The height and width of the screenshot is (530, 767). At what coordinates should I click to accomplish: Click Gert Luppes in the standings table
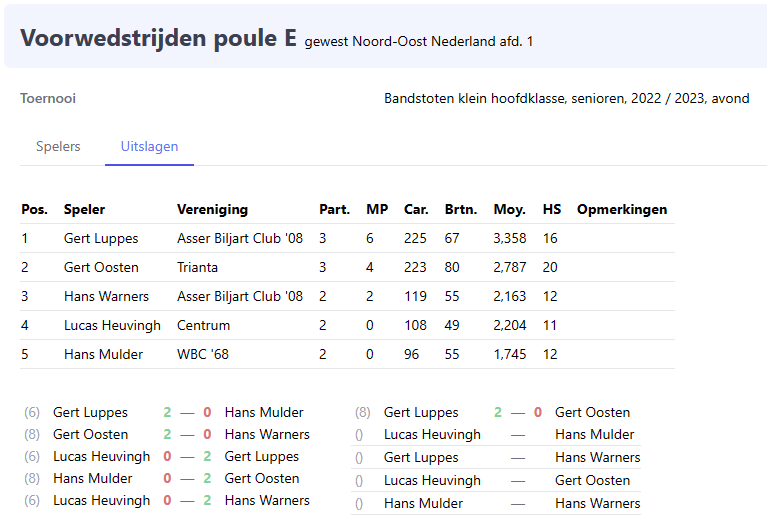point(101,238)
